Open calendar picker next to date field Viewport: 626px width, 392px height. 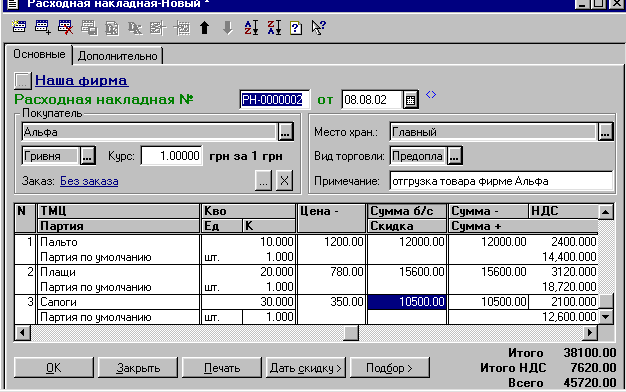(x=410, y=100)
